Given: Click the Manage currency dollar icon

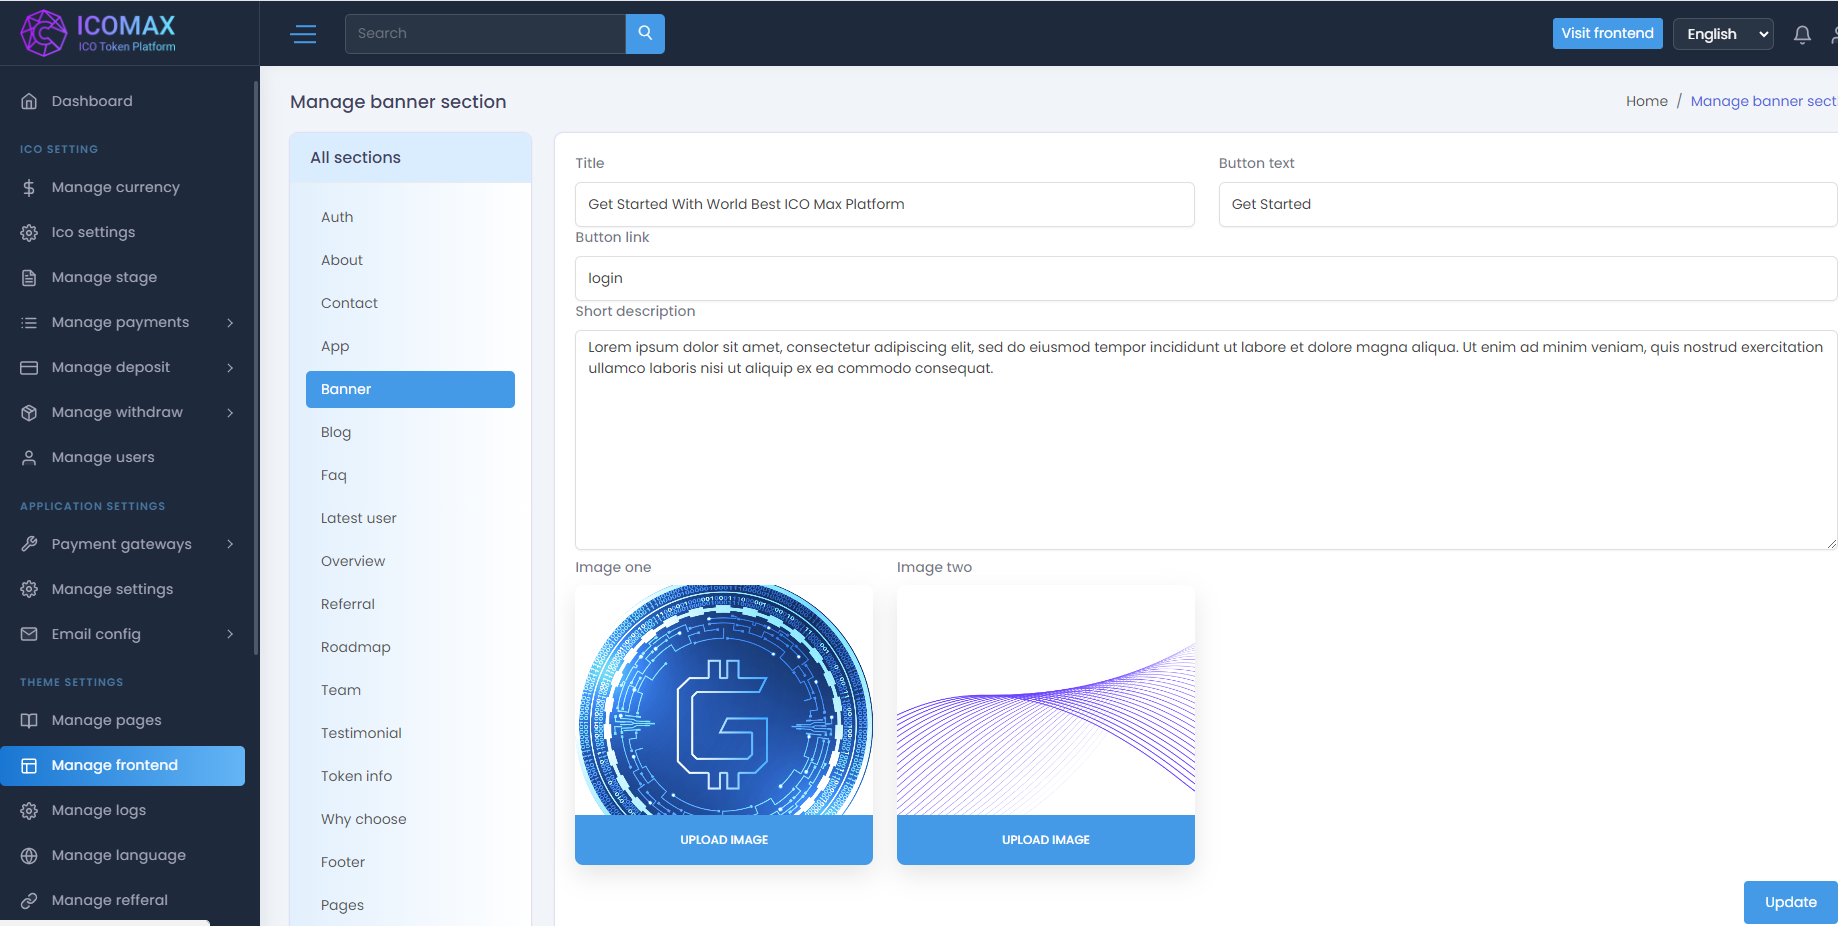Looking at the screenshot, I should click(29, 187).
